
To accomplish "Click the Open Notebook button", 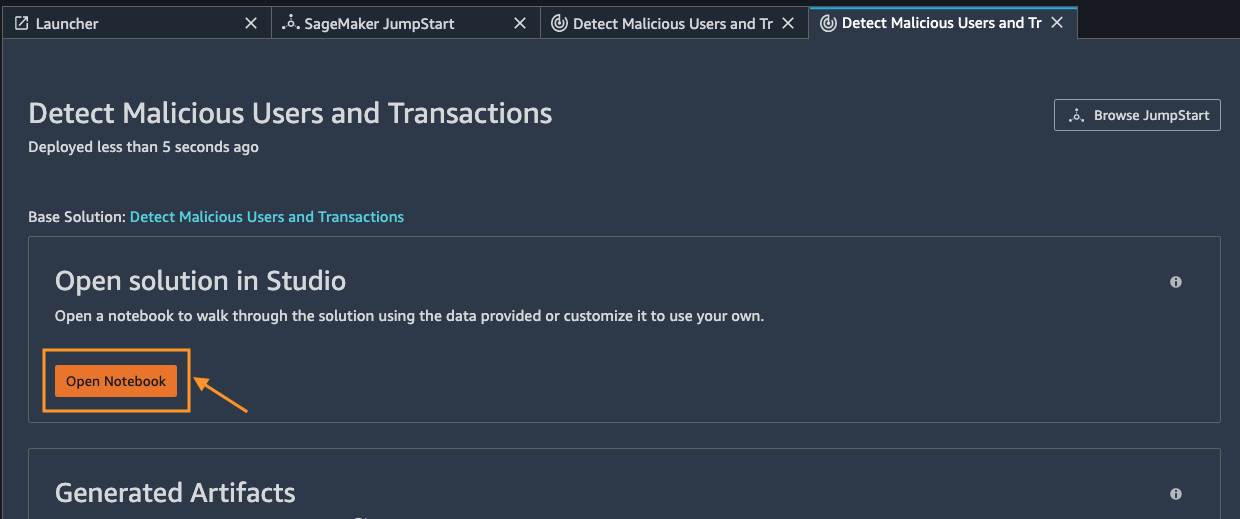I will click(x=116, y=381).
